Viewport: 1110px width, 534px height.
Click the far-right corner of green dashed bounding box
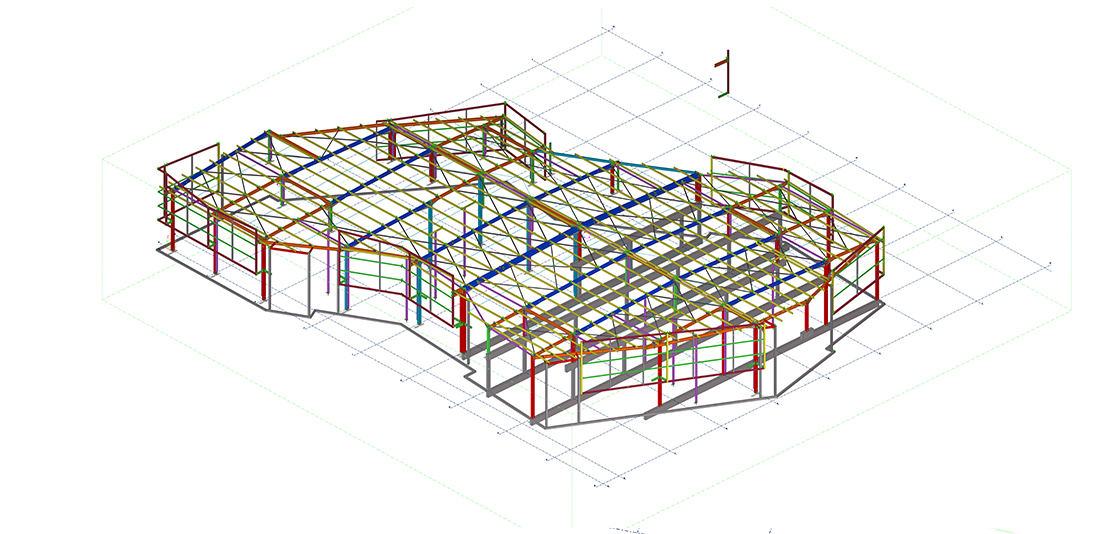[x=1070, y=170]
